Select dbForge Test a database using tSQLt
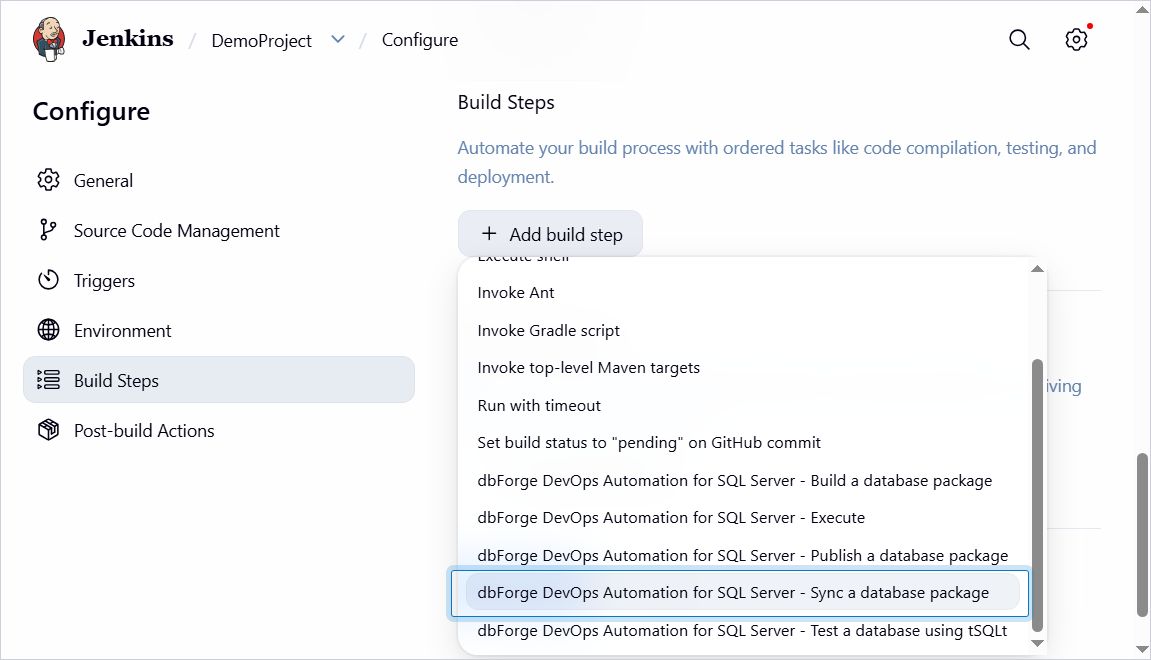This screenshot has width=1151, height=660. [743, 631]
